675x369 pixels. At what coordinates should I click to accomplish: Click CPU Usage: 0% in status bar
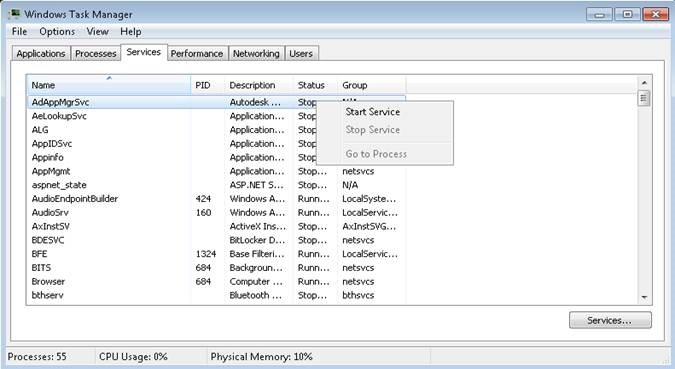point(133,357)
